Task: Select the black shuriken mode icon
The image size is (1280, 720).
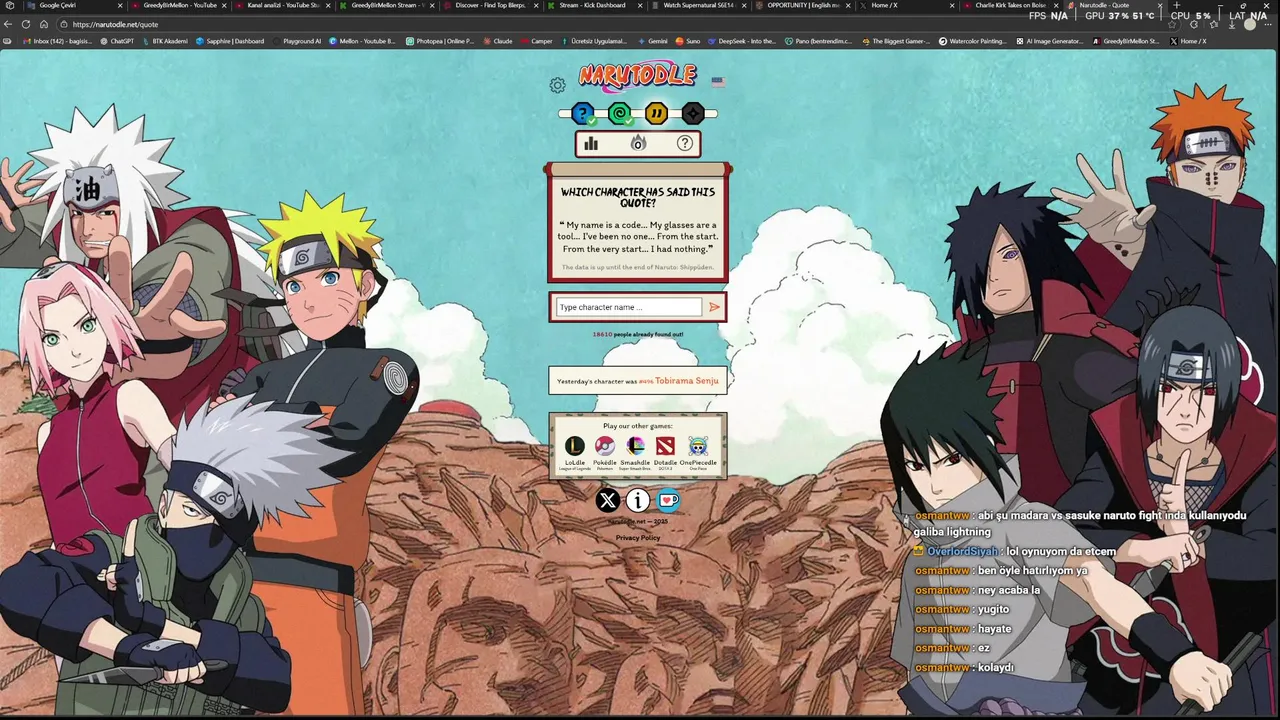Action: [x=693, y=114]
